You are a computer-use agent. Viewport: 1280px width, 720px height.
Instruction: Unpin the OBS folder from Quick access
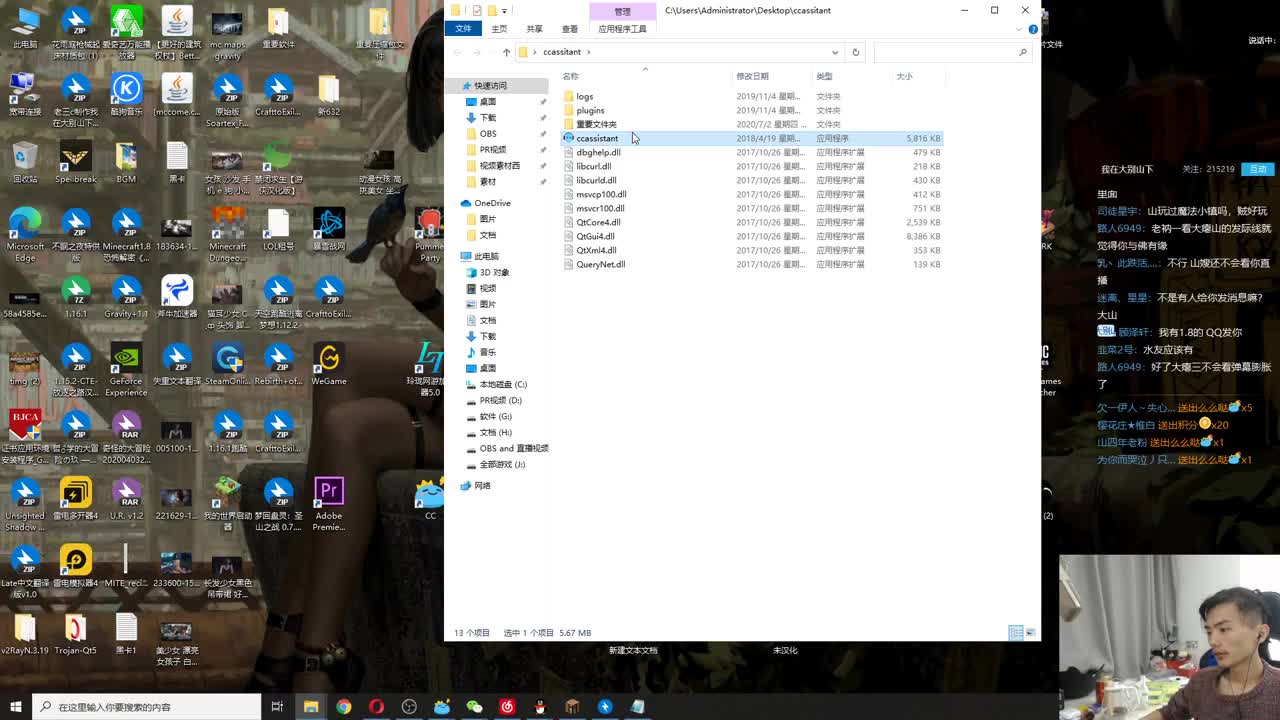542,134
